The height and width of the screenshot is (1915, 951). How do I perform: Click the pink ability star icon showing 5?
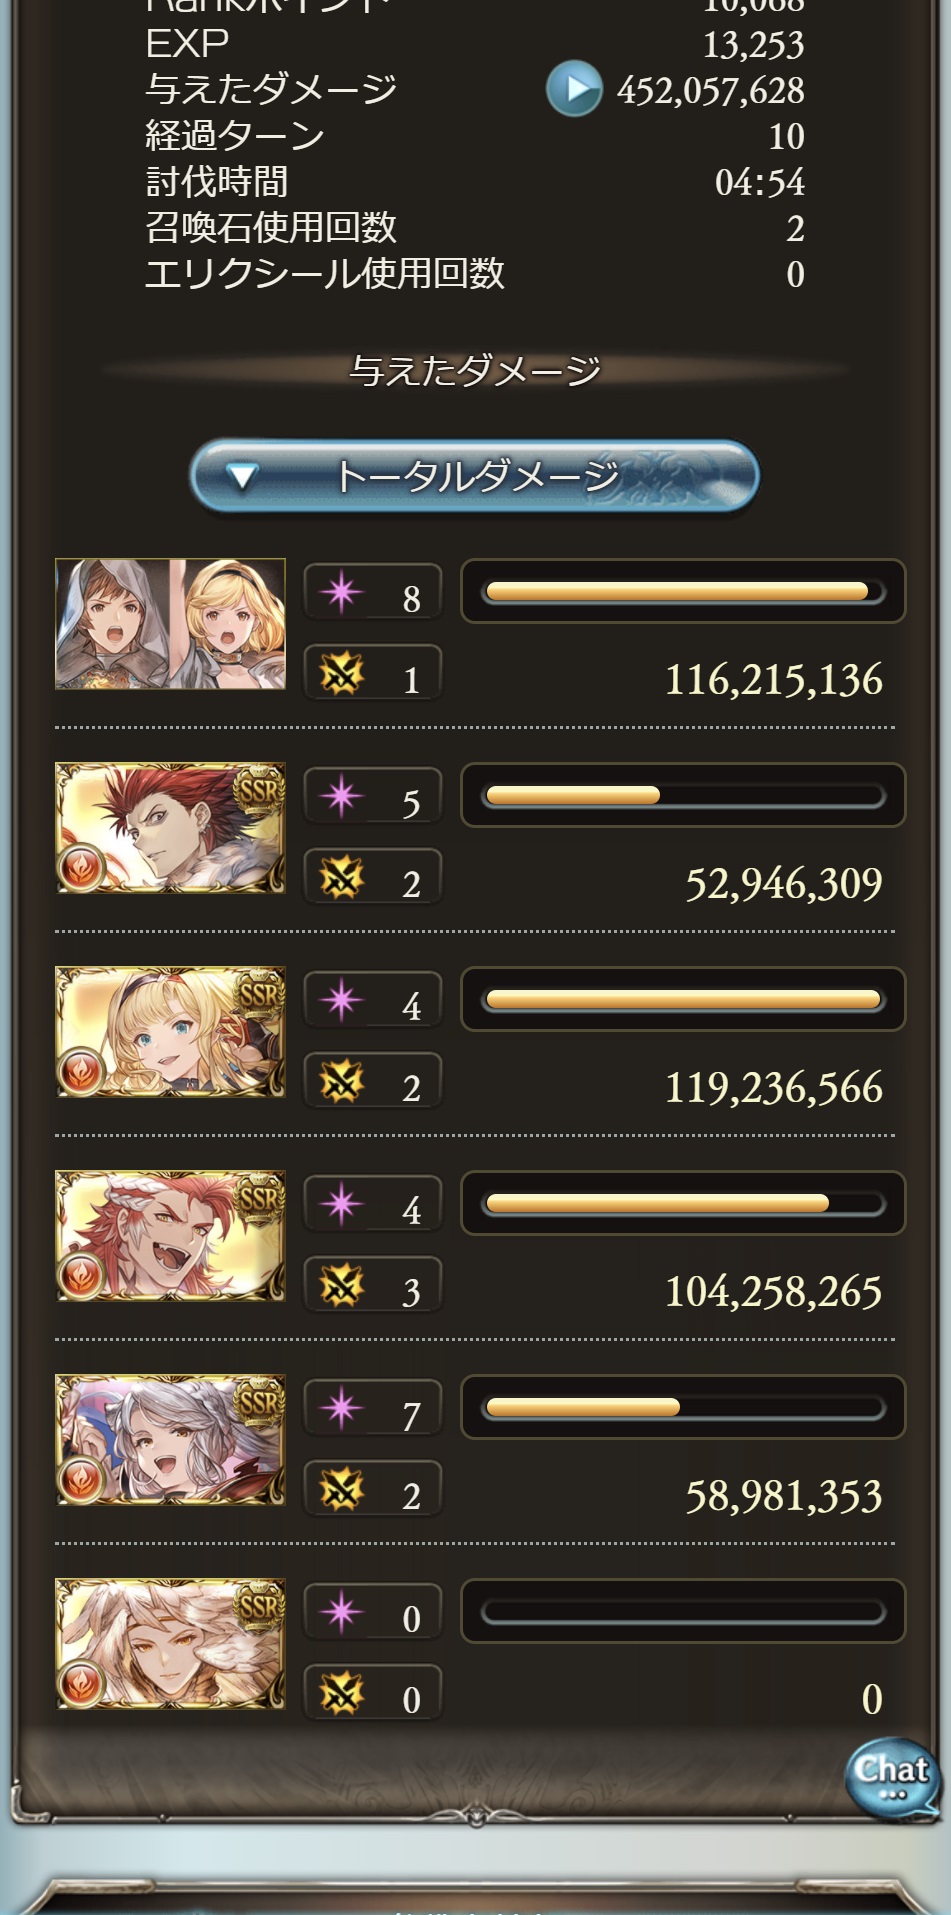click(x=341, y=797)
